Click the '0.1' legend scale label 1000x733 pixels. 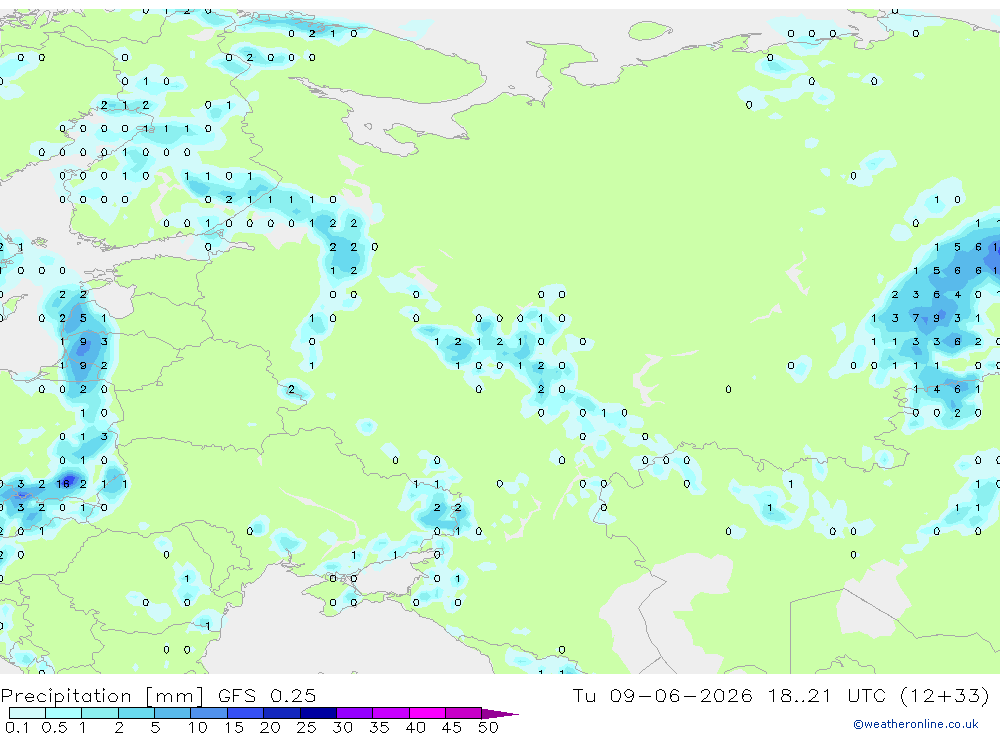coord(17,727)
